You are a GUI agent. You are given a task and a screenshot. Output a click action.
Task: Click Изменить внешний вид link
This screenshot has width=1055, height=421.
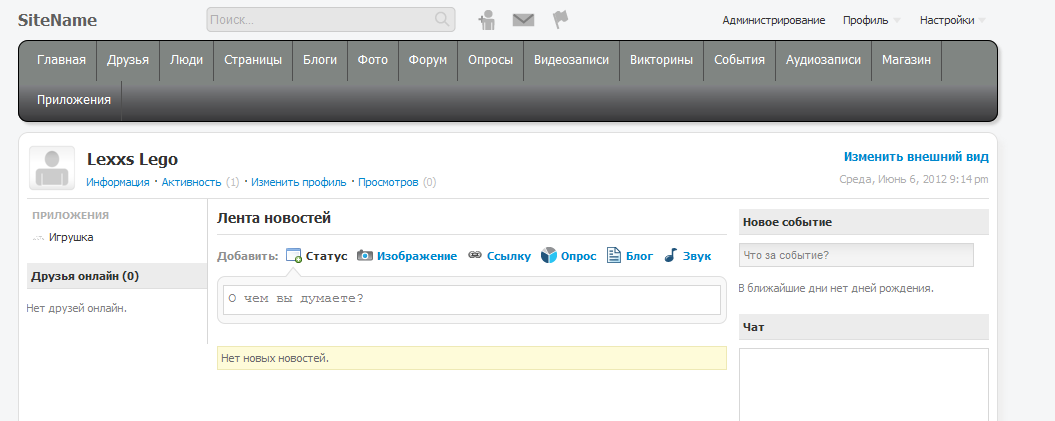point(916,157)
